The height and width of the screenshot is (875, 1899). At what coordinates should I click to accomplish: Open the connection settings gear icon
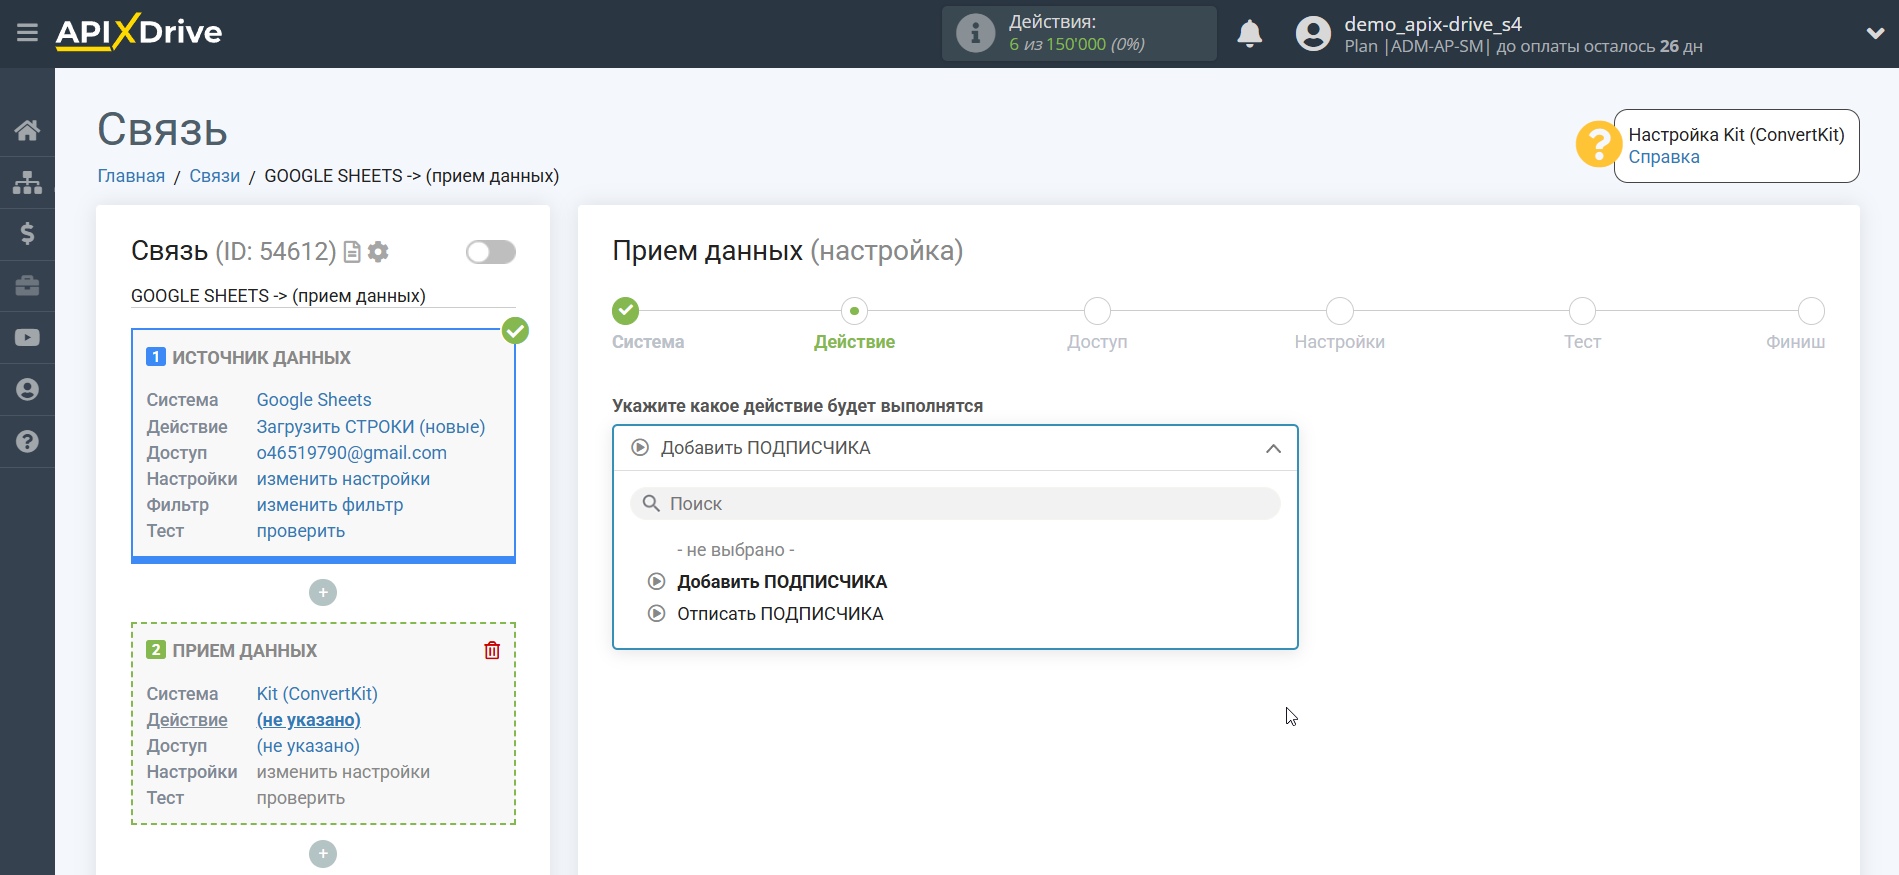[x=378, y=252]
